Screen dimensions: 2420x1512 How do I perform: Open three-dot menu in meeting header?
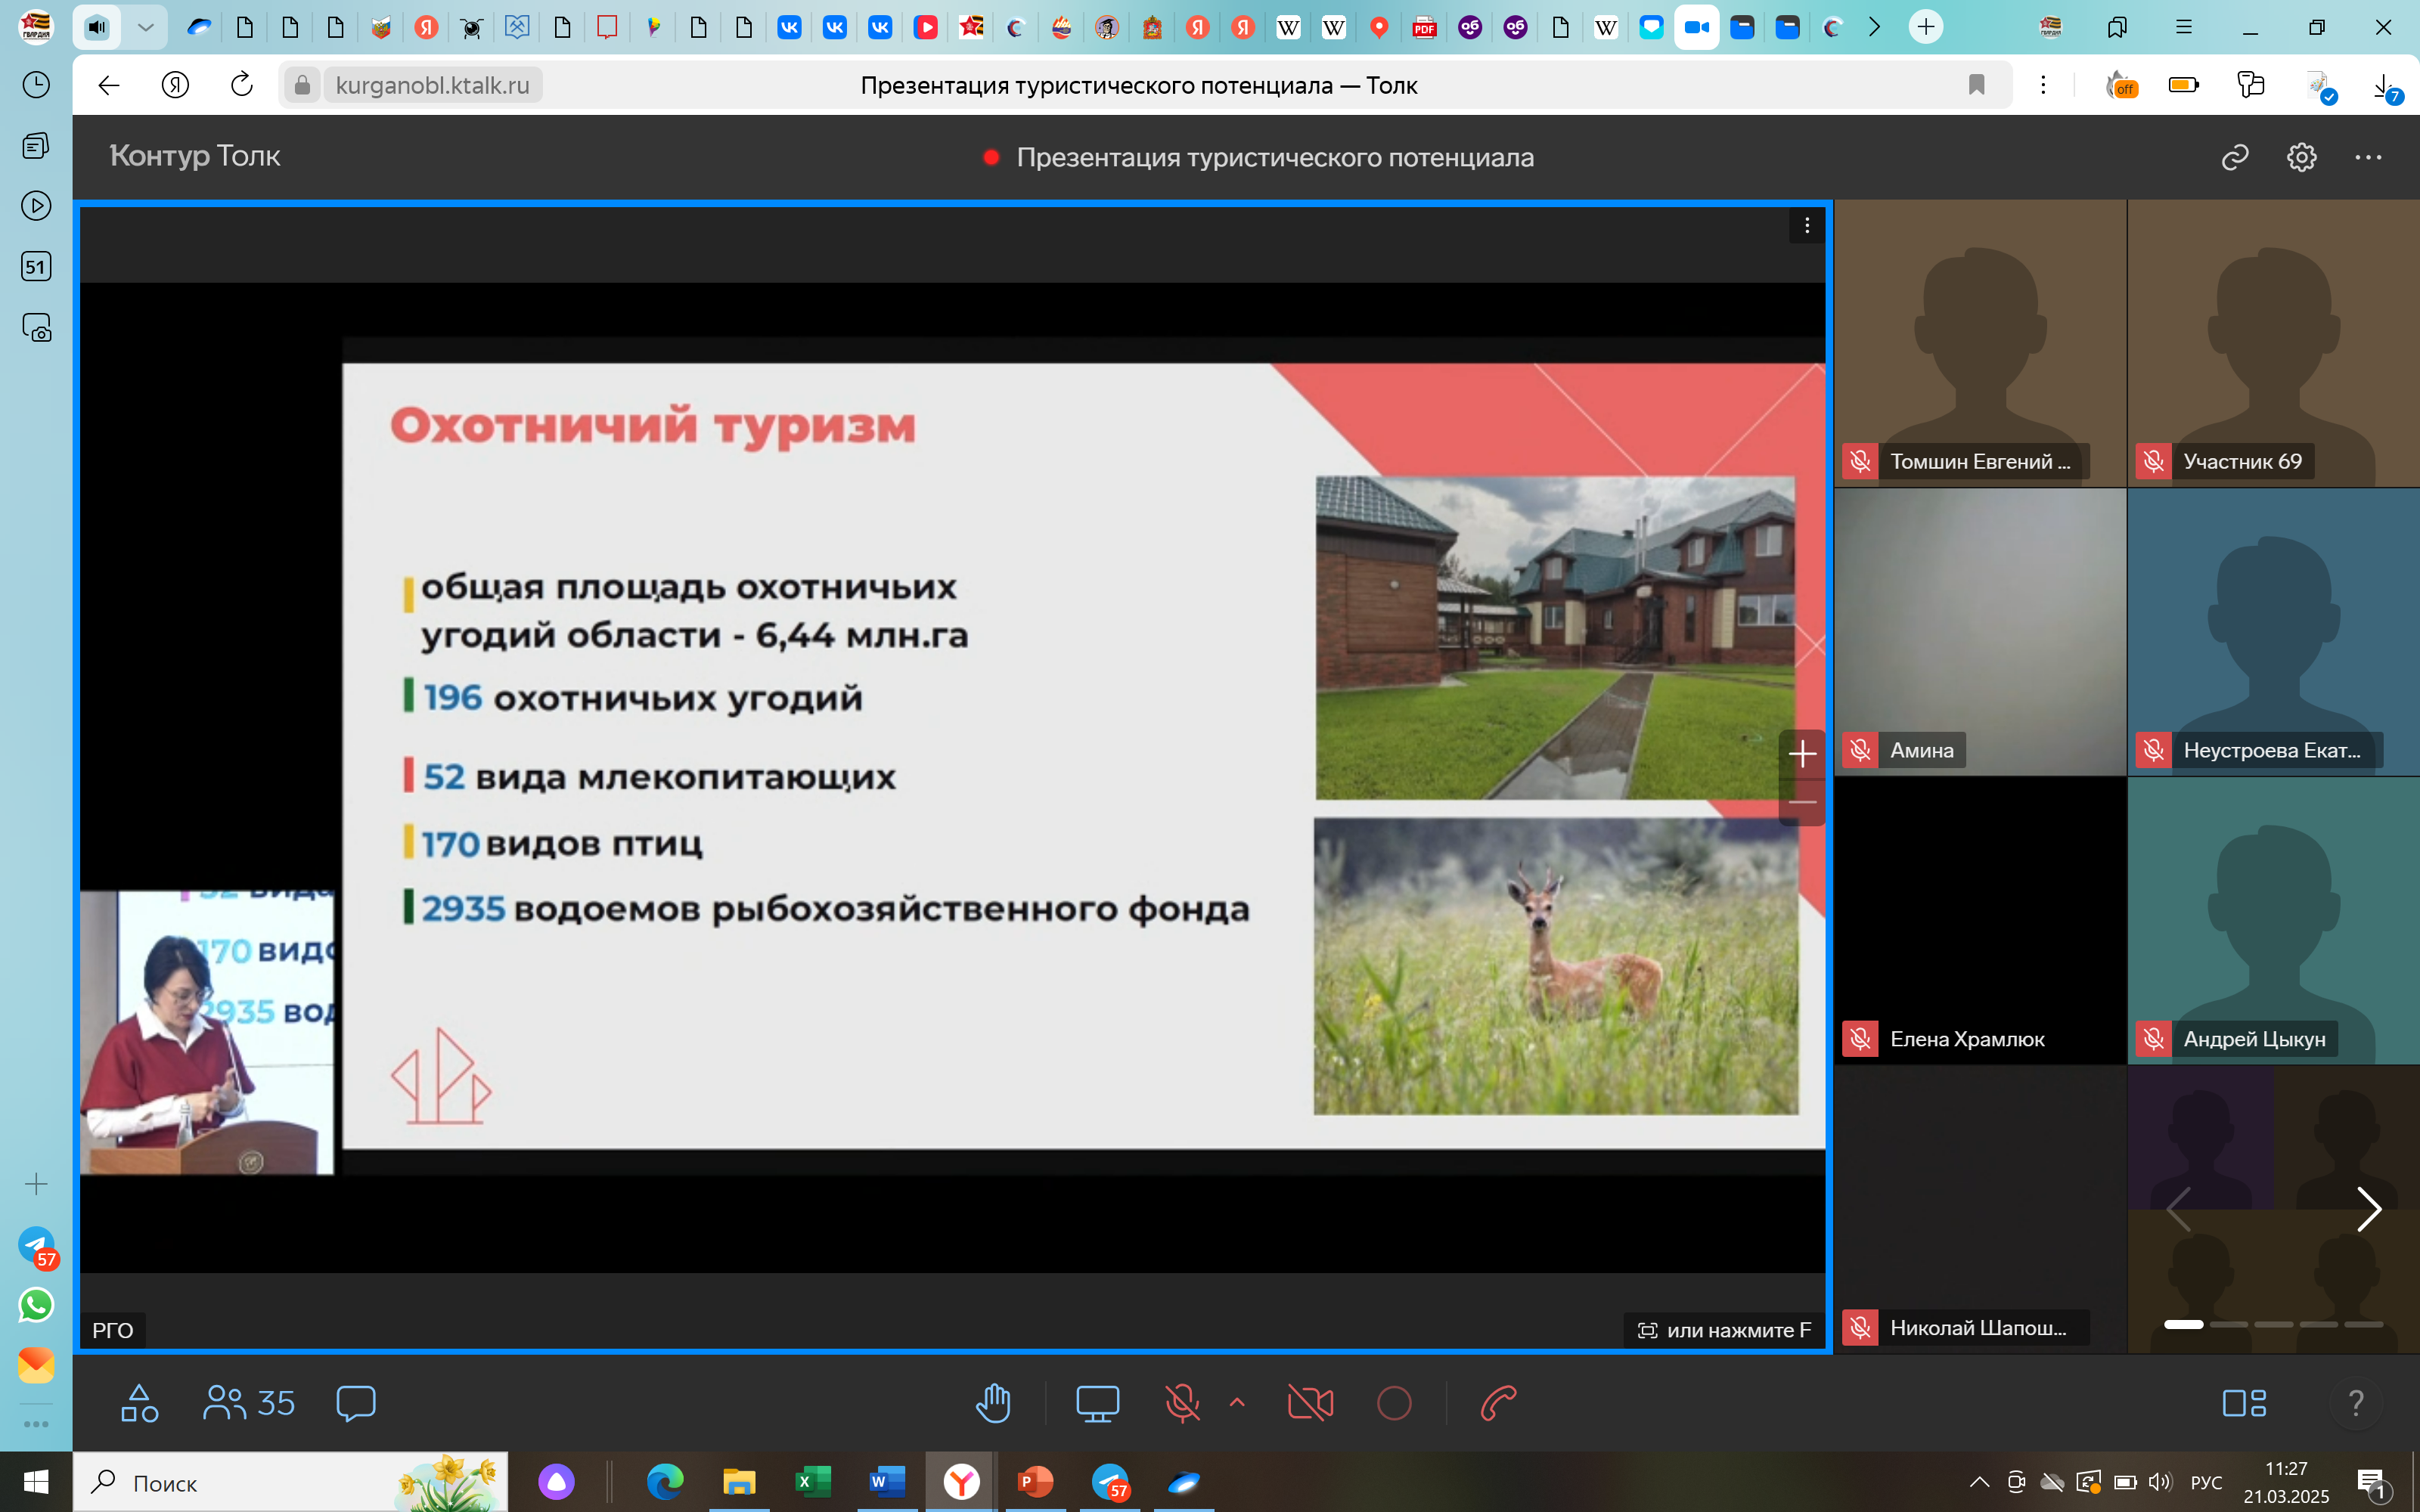tap(2368, 157)
